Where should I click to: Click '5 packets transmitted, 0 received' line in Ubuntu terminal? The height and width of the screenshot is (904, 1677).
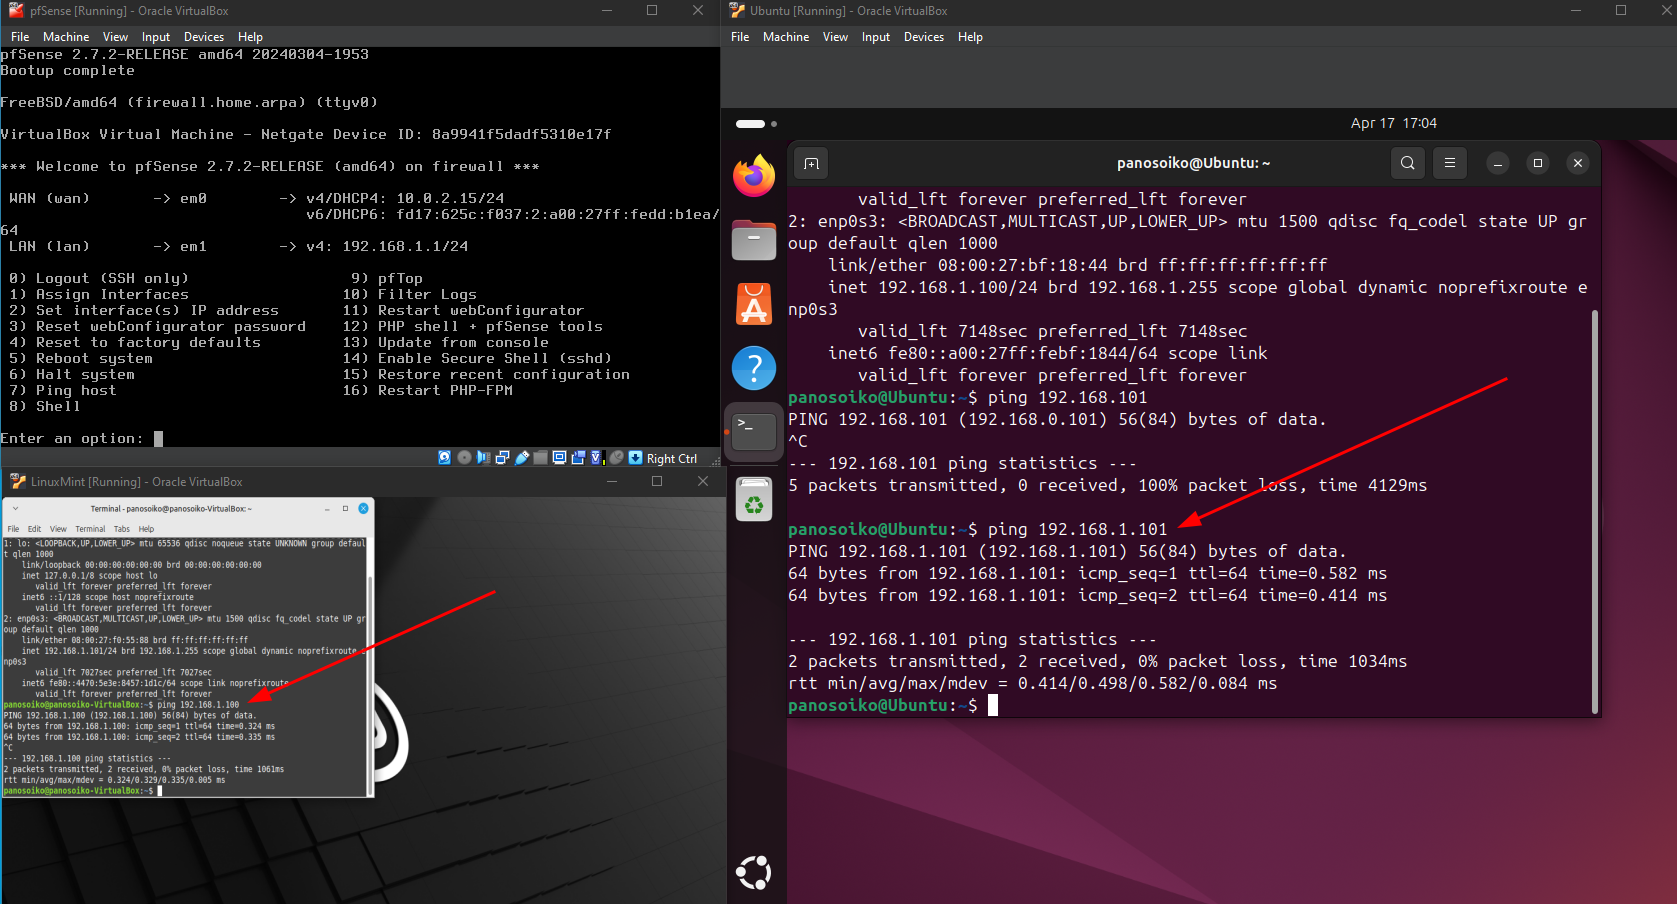click(x=1107, y=485)
